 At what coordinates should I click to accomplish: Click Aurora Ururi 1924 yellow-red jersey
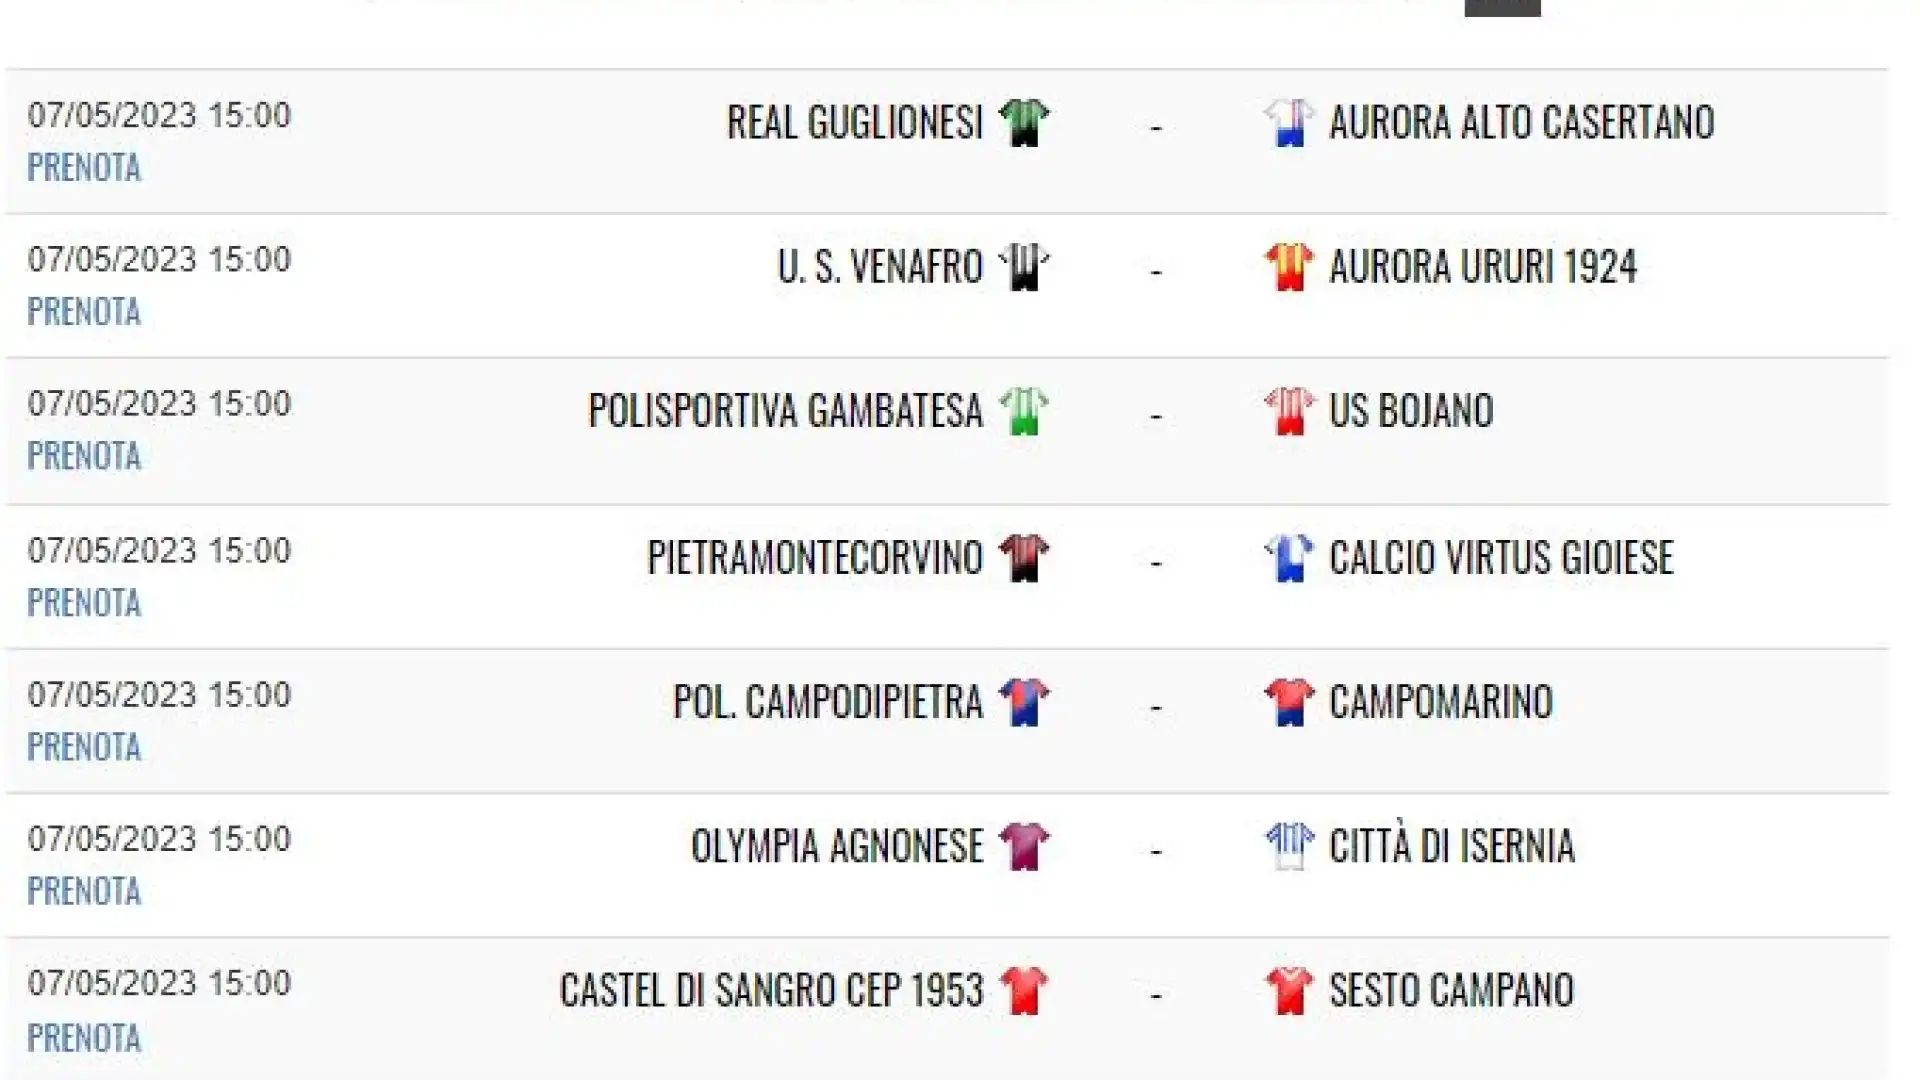tap(1288, 267)
